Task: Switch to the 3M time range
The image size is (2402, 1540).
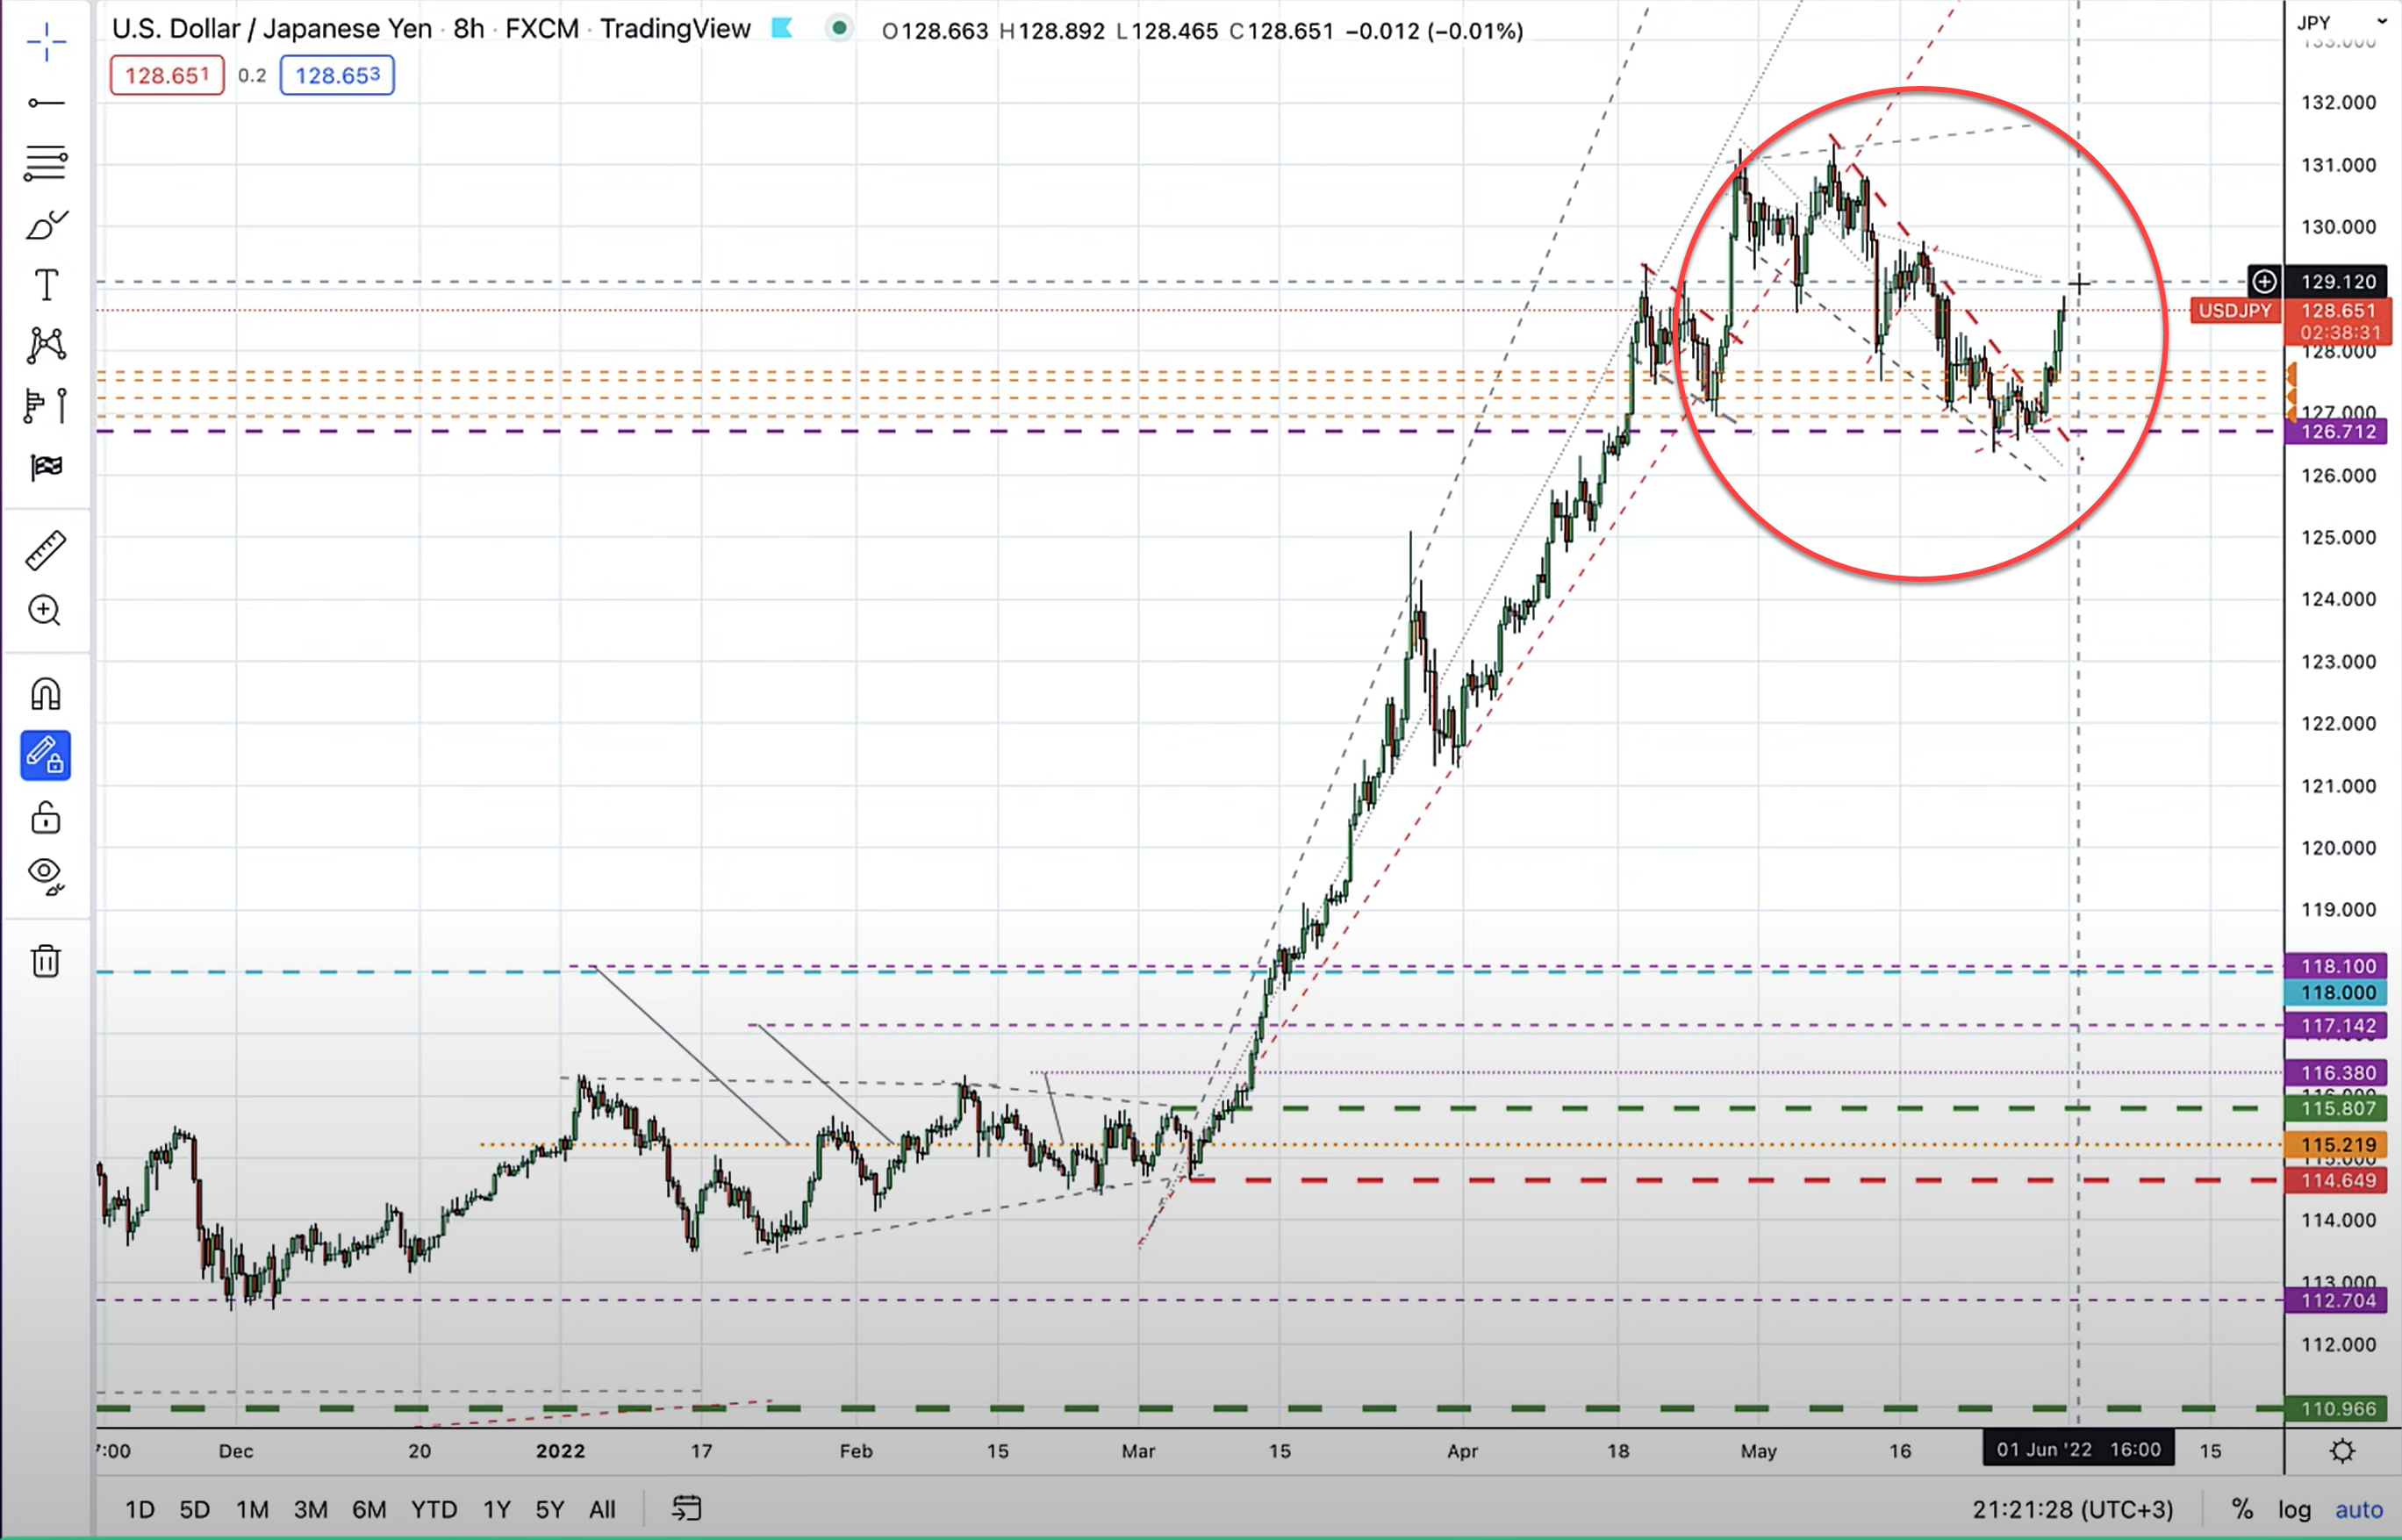Action: 310,1509
